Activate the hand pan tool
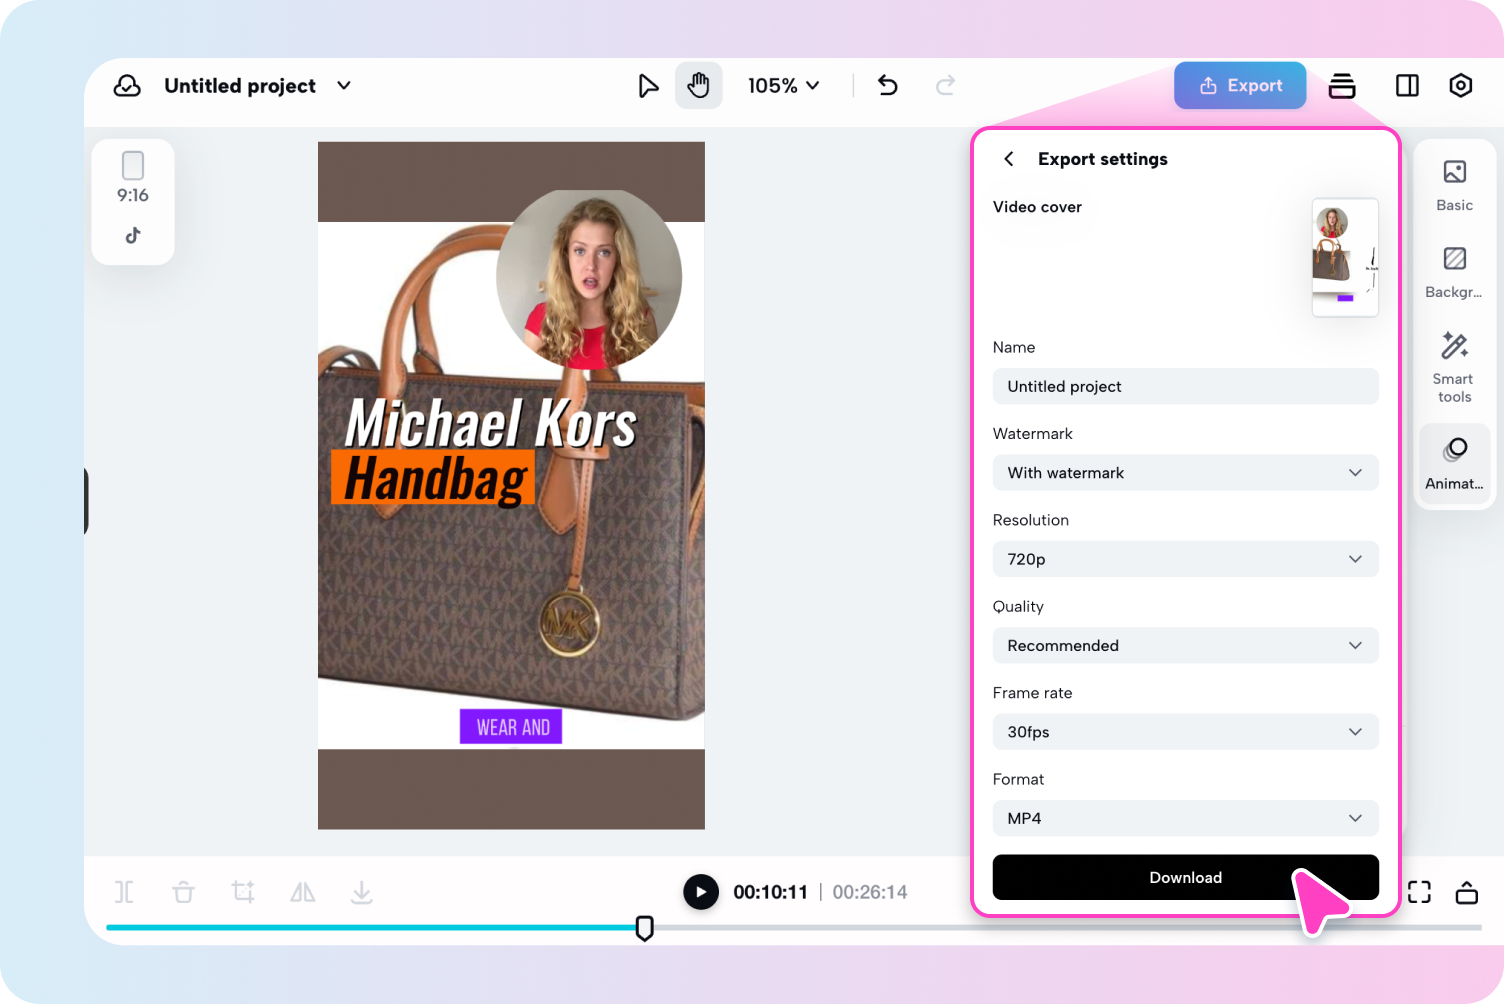This screenshot has height=1004, width=1504. click(x=698, y=86)
